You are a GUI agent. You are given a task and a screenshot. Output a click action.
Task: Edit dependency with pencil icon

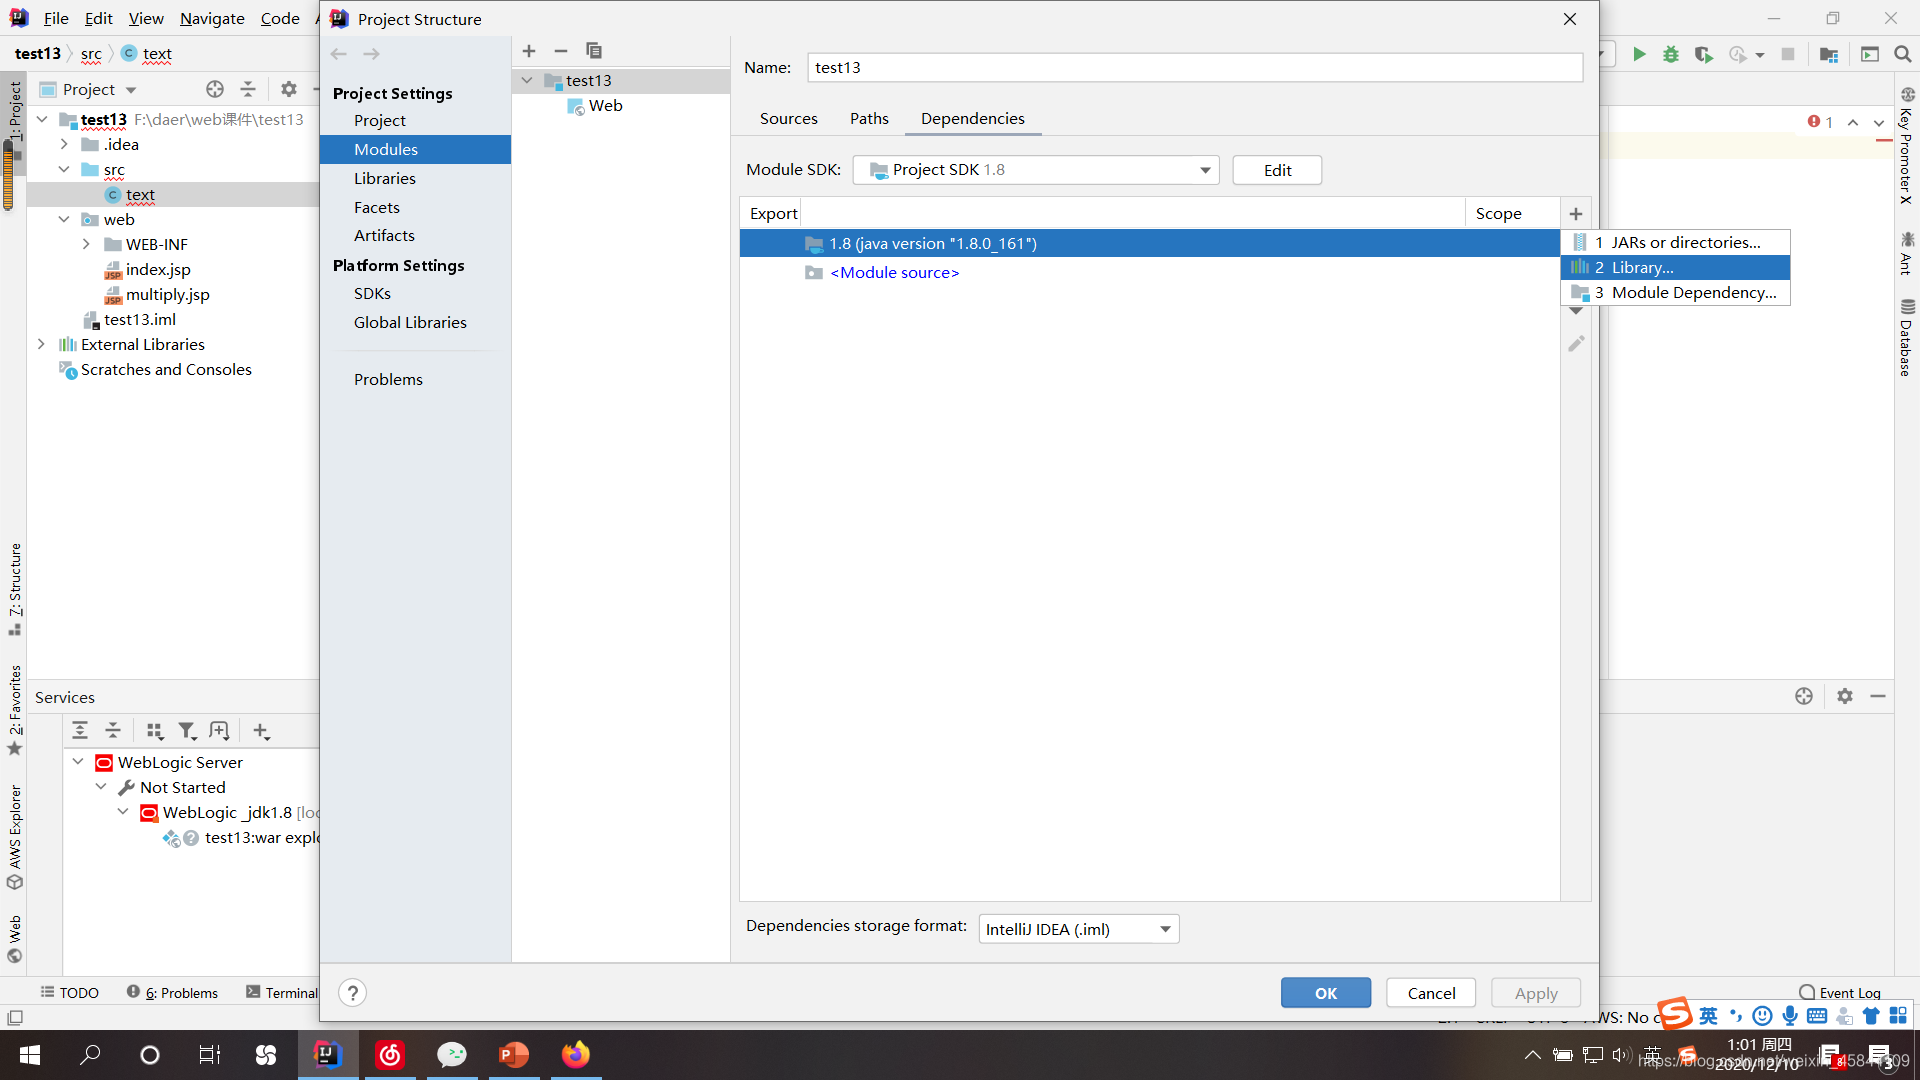tap(1576, 344)
